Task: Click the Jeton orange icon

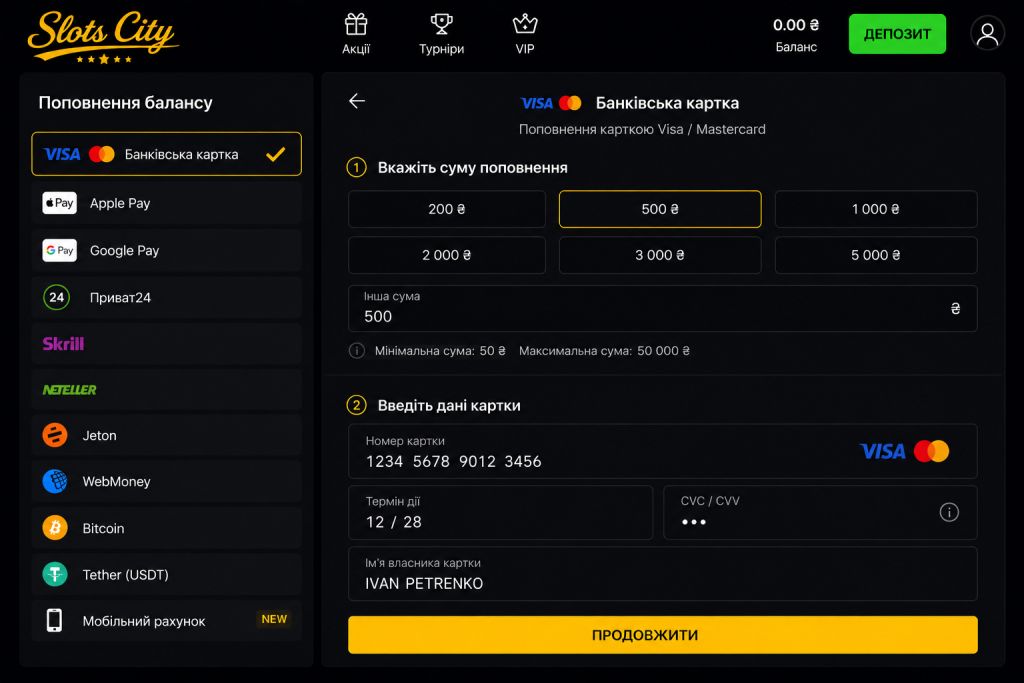Action: point(55,435)
